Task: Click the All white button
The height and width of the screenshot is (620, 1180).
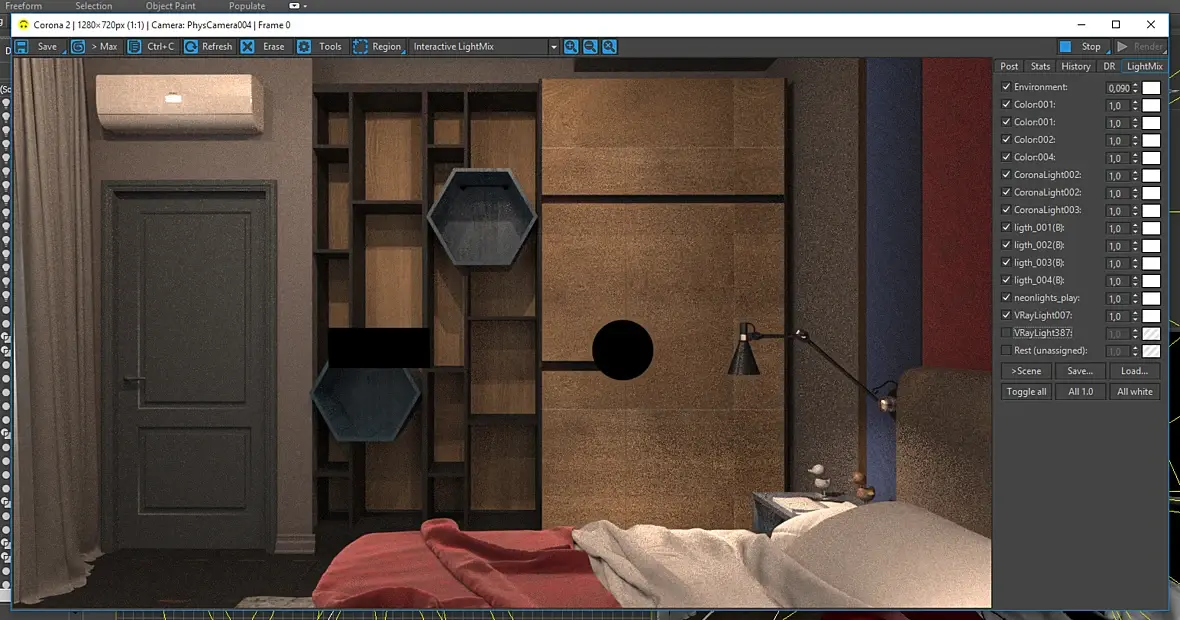Action: pyautogui.click(x=1134, y=391)
